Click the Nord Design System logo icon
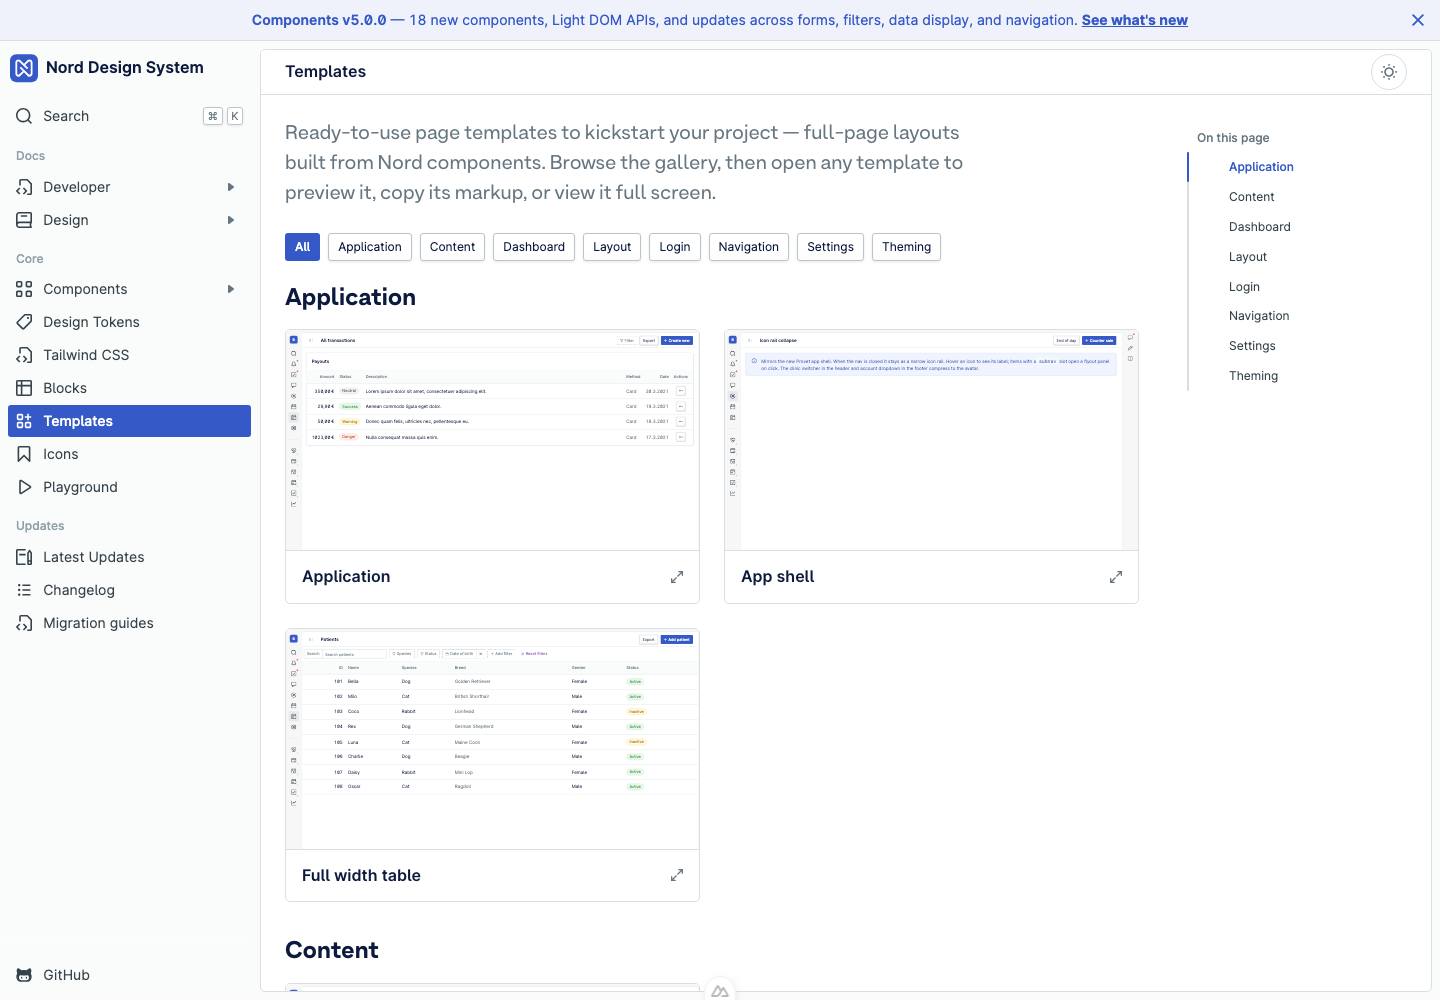This screenshot has height=1000, width=1440. coord(24,68)
